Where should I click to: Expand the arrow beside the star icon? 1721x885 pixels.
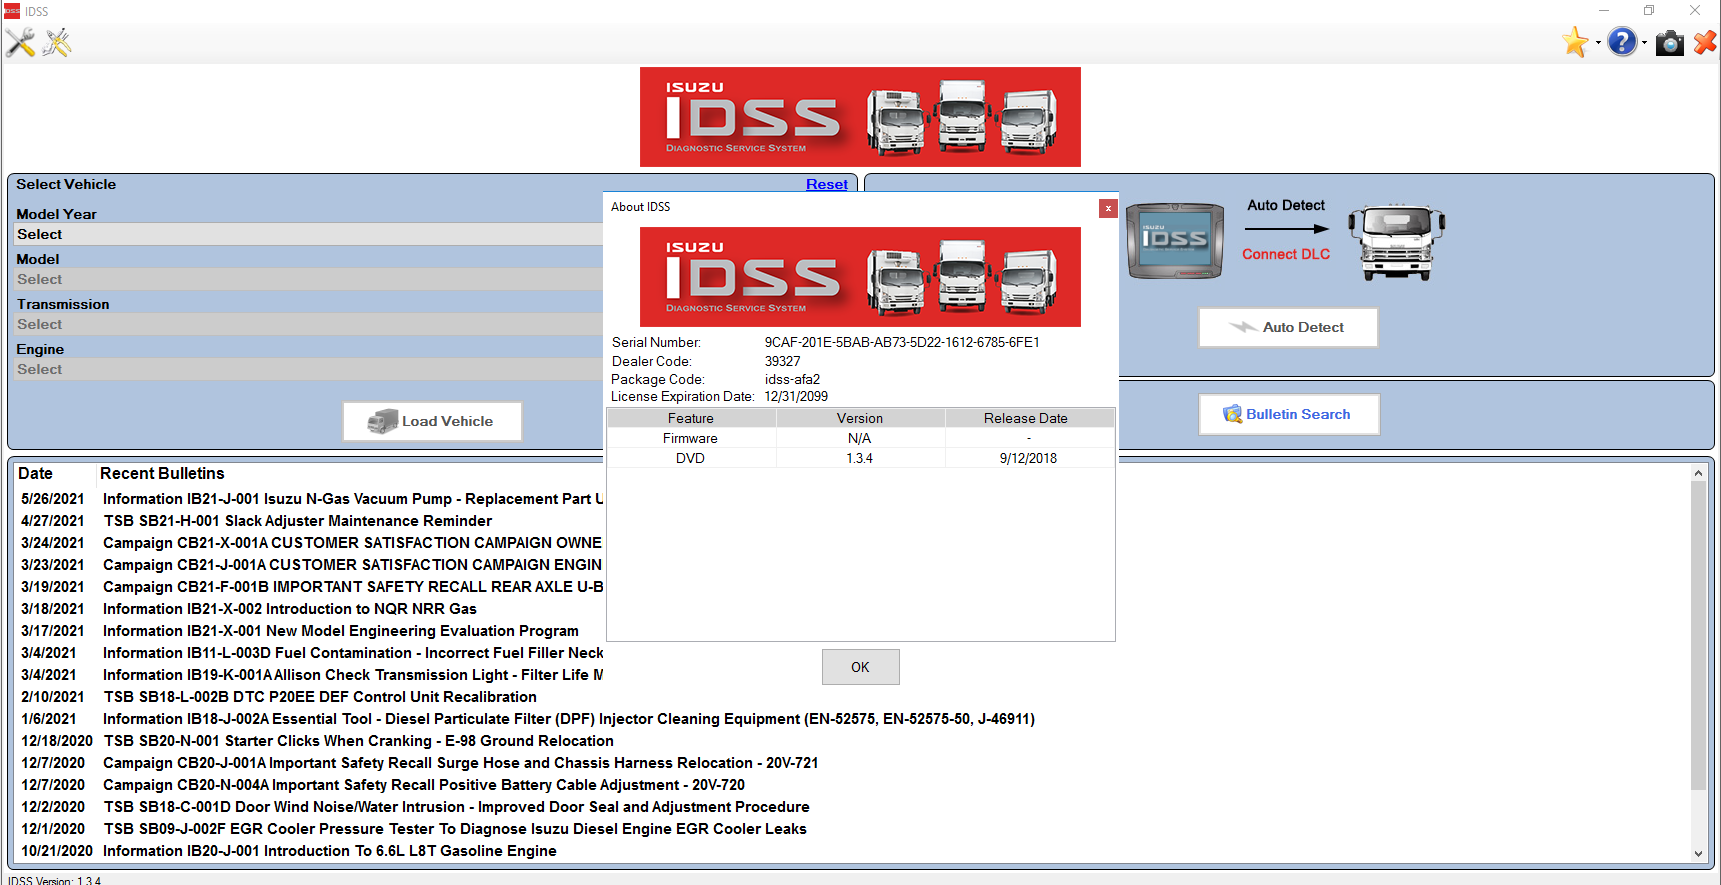[1598, 43]
